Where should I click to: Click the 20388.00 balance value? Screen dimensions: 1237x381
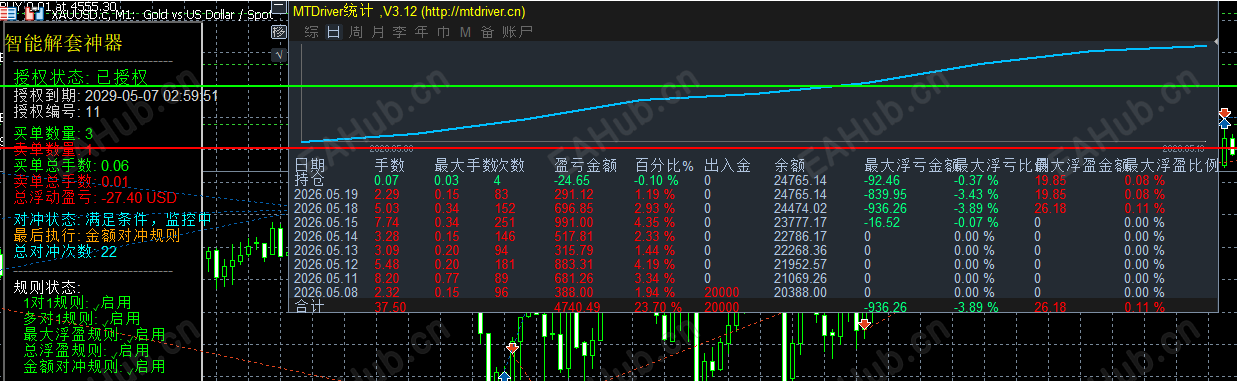[801, 292]
